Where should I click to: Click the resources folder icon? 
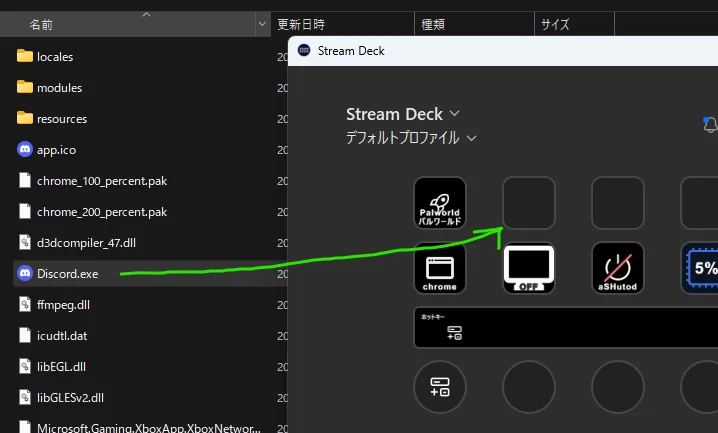pos(25,118)
